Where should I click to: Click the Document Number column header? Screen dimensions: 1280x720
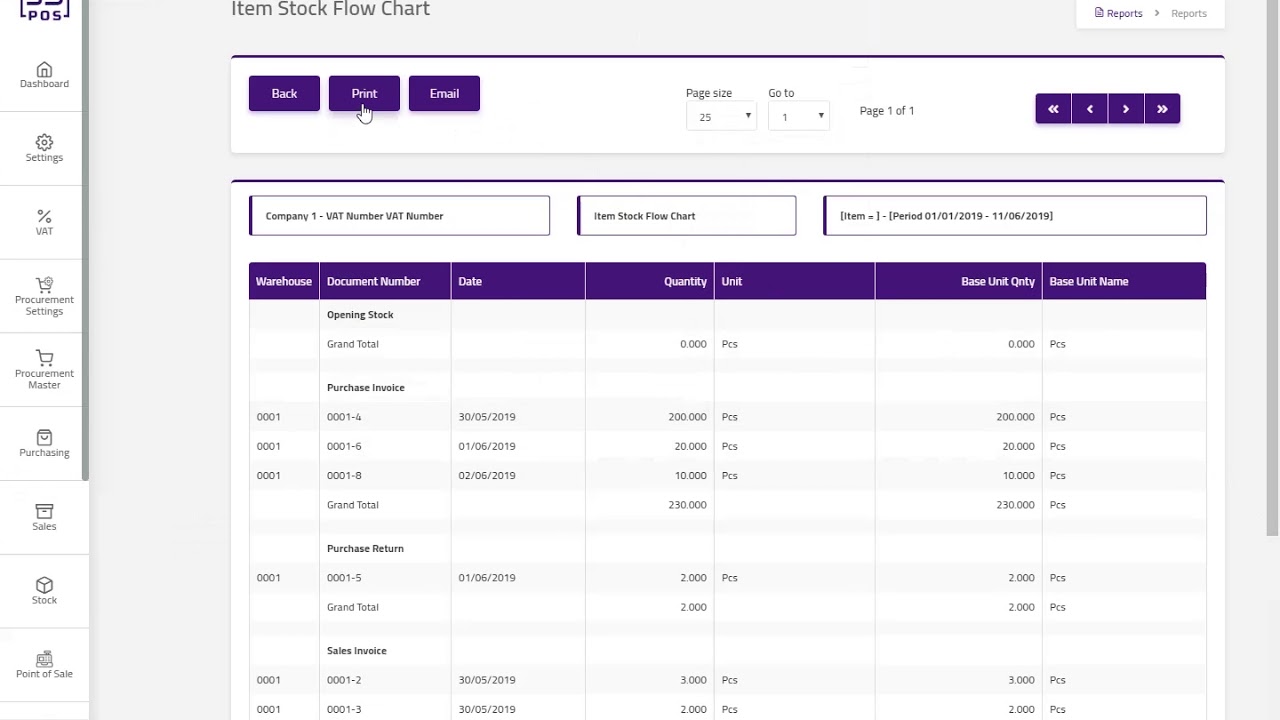385,281
